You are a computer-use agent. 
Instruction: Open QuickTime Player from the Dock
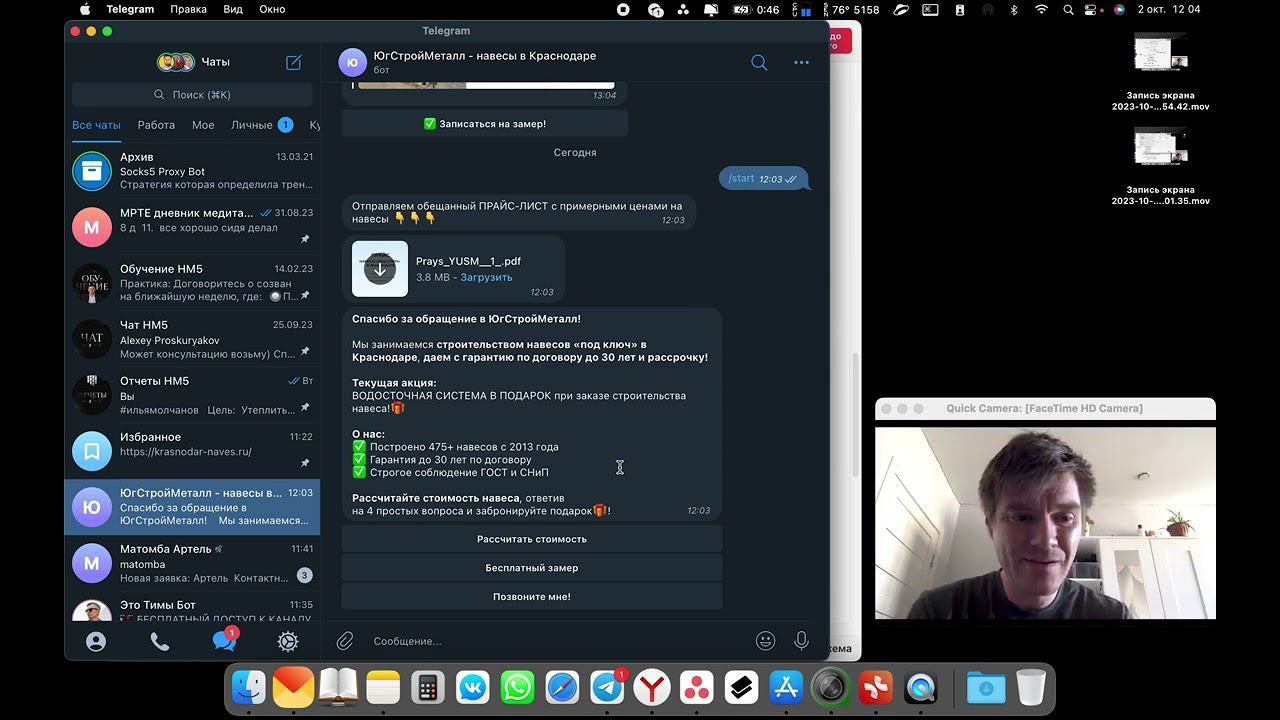coord(921,688)
